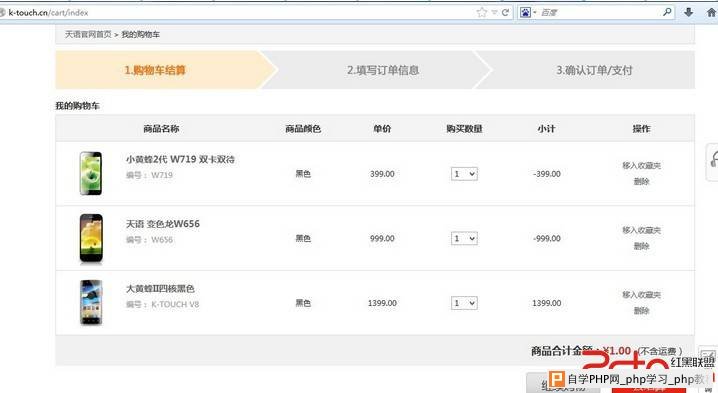Select breadcrumb 我的购物车
This screenshot has width=718, height=393.
pyautogui.click(x=141, y=34)
